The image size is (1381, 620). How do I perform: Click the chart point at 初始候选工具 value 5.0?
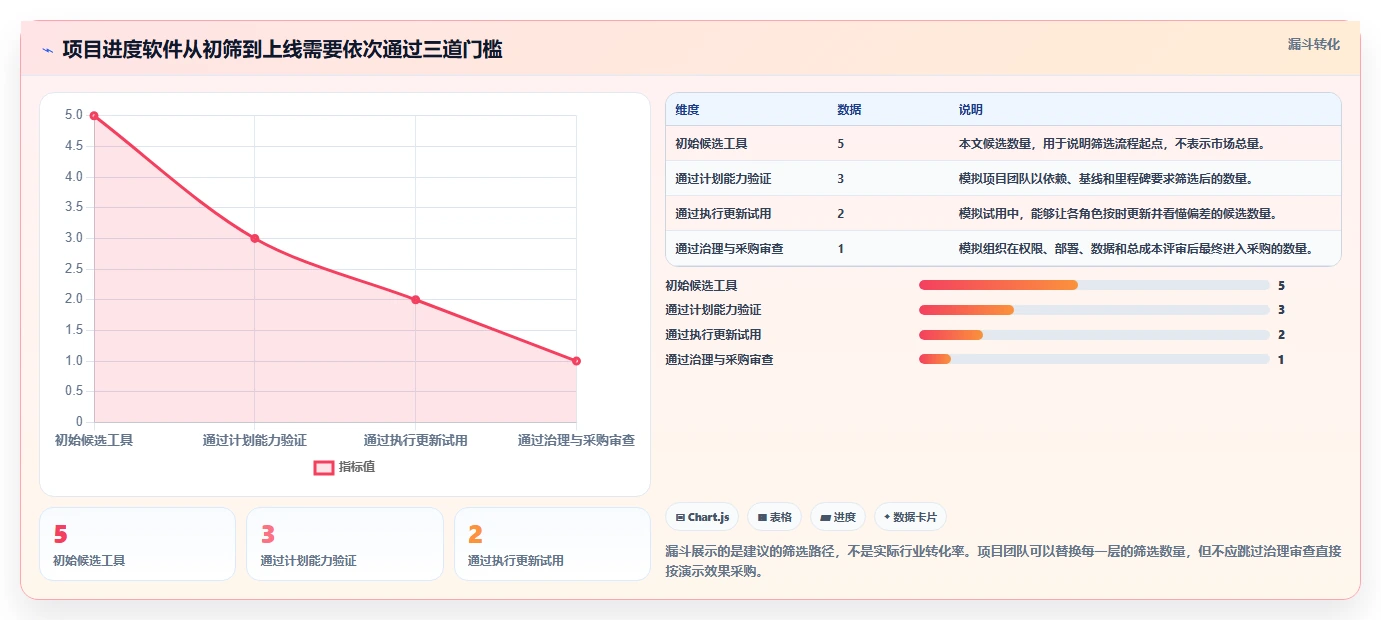(94, 115)
